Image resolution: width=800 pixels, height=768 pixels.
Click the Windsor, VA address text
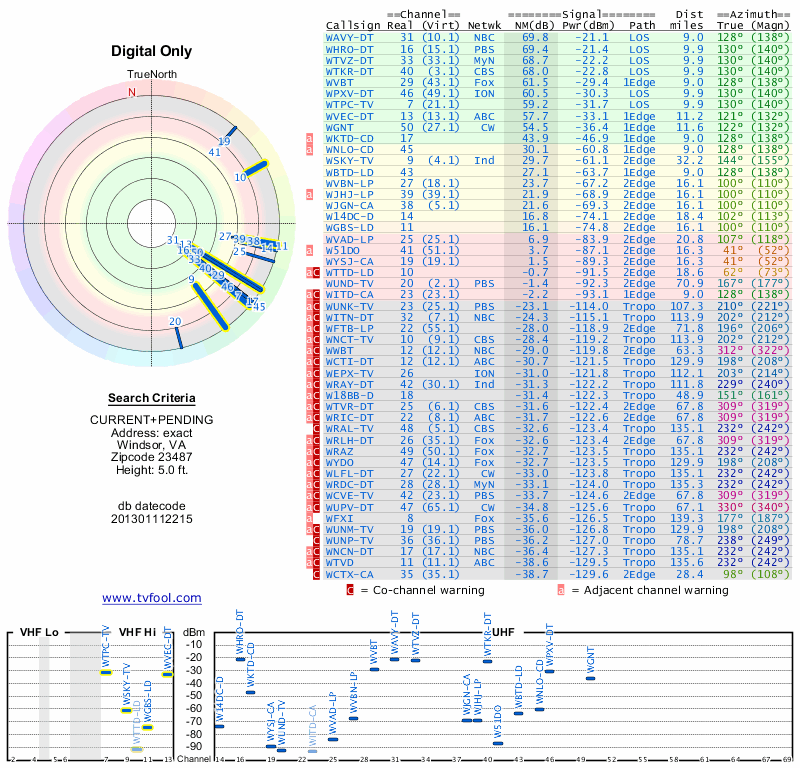pyautogui.click(x=152, y=445)
